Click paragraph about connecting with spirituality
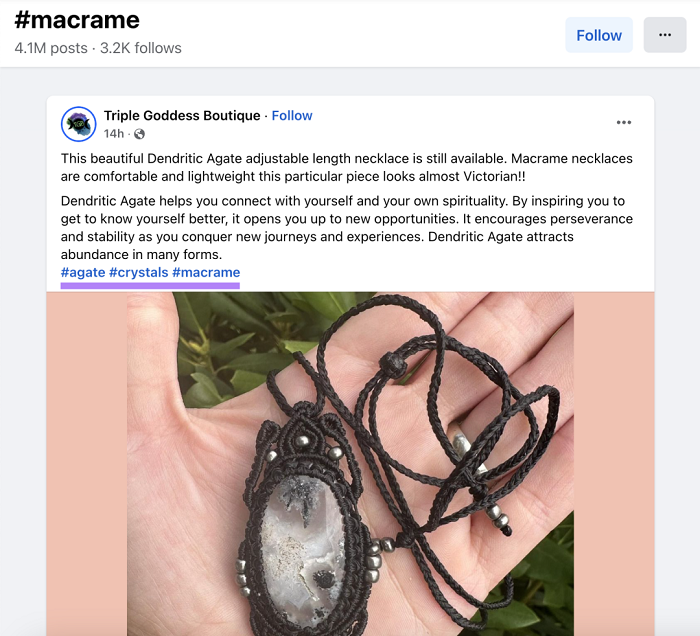 click(x=346, y=228)
